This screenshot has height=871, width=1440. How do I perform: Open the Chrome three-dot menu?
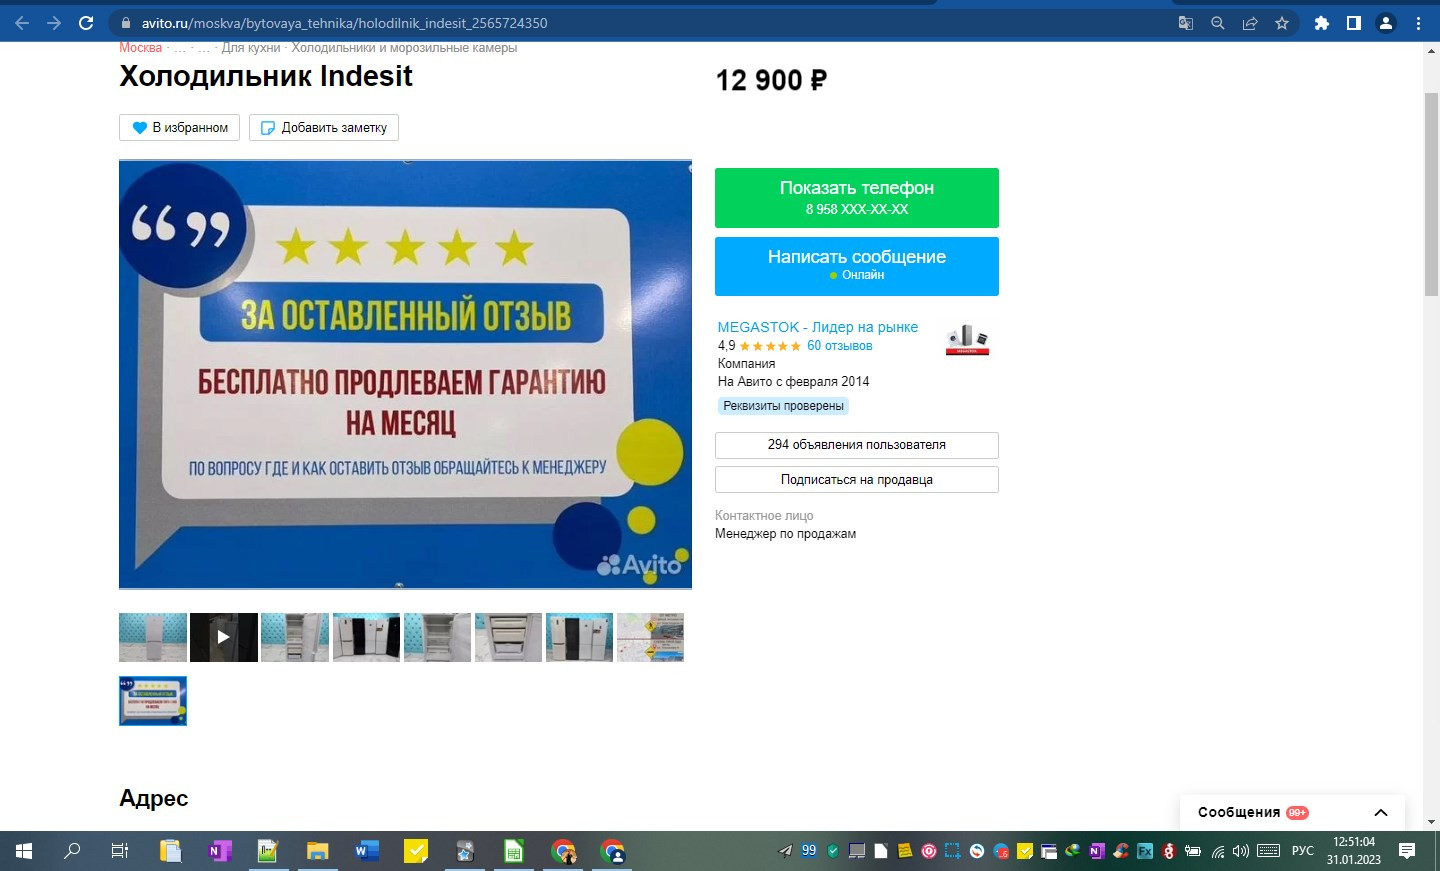[x=1418, y=23]
